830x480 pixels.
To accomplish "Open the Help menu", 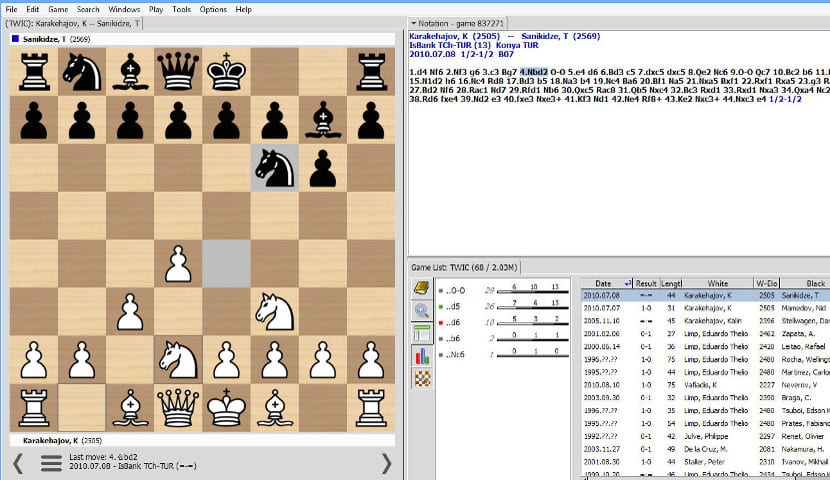I will coord(243,10).
